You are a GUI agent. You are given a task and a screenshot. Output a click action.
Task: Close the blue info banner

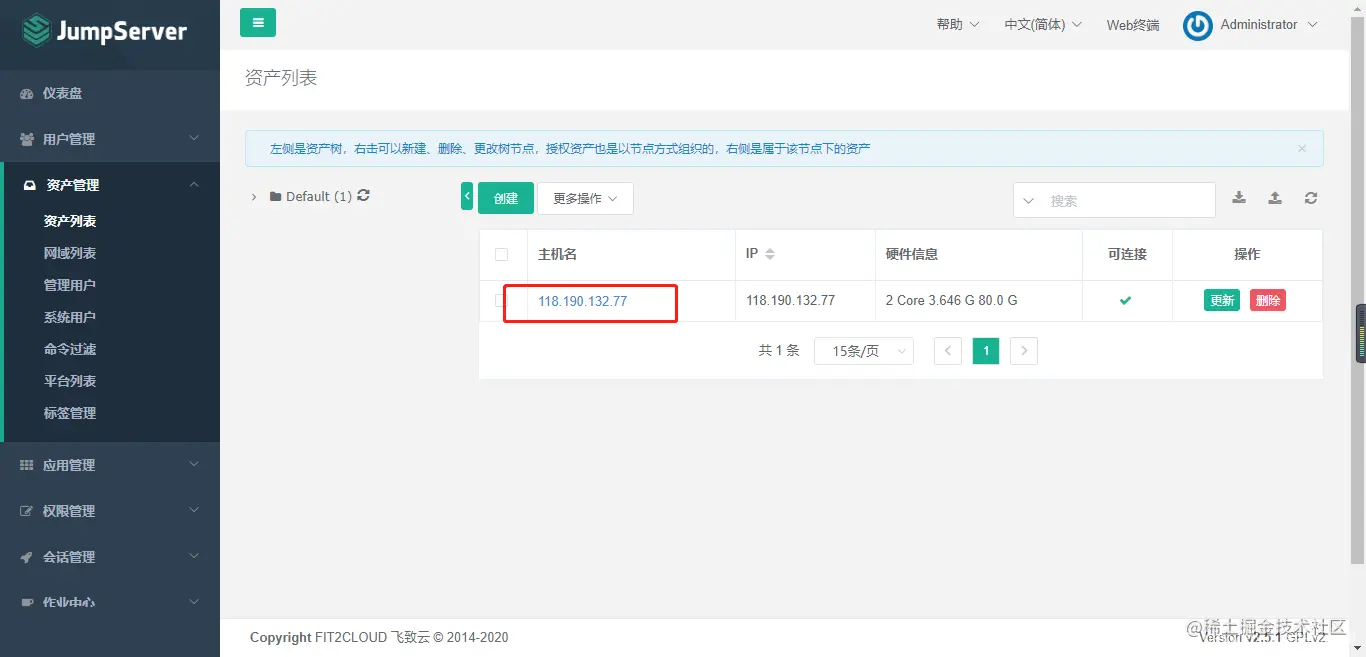click(x=1302, y=149)
